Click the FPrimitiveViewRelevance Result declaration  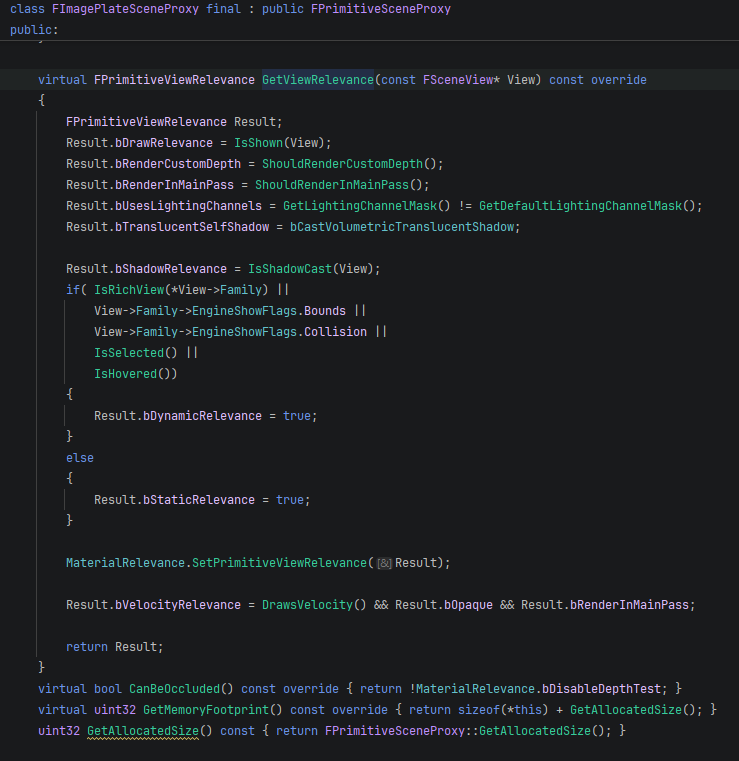(174, 122)
